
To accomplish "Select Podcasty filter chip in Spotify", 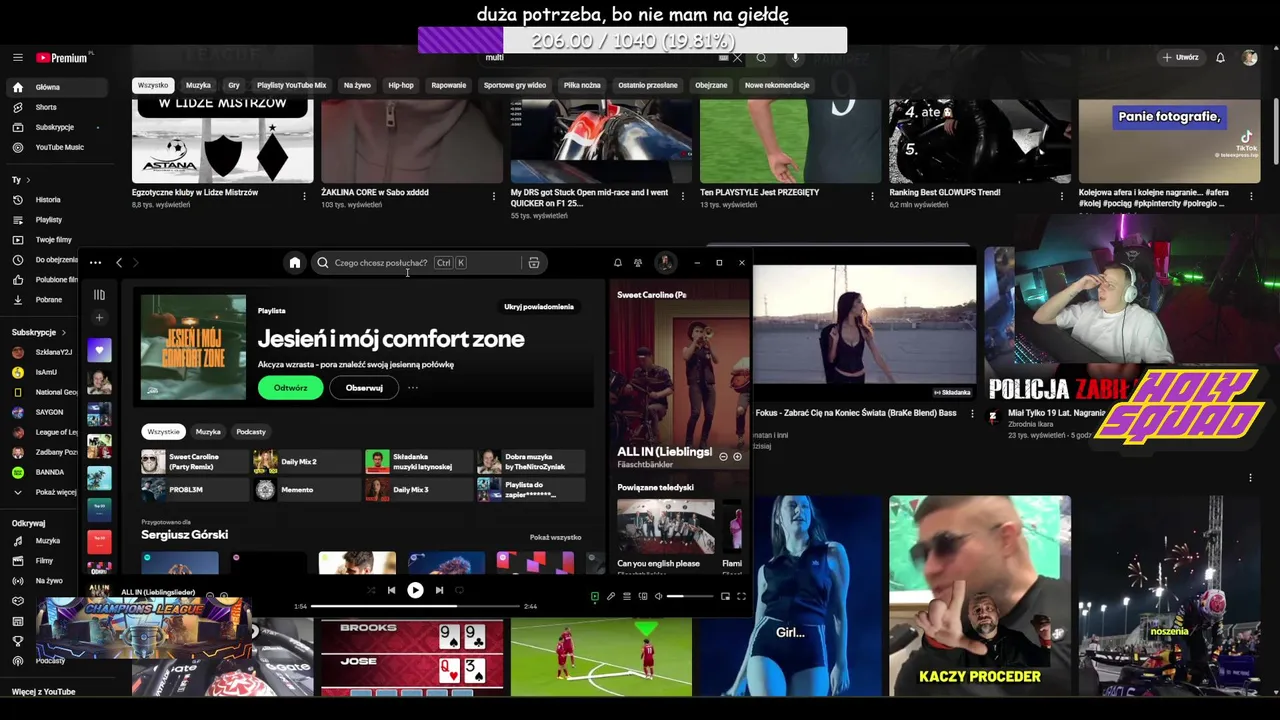I will [x=251, y=432].
